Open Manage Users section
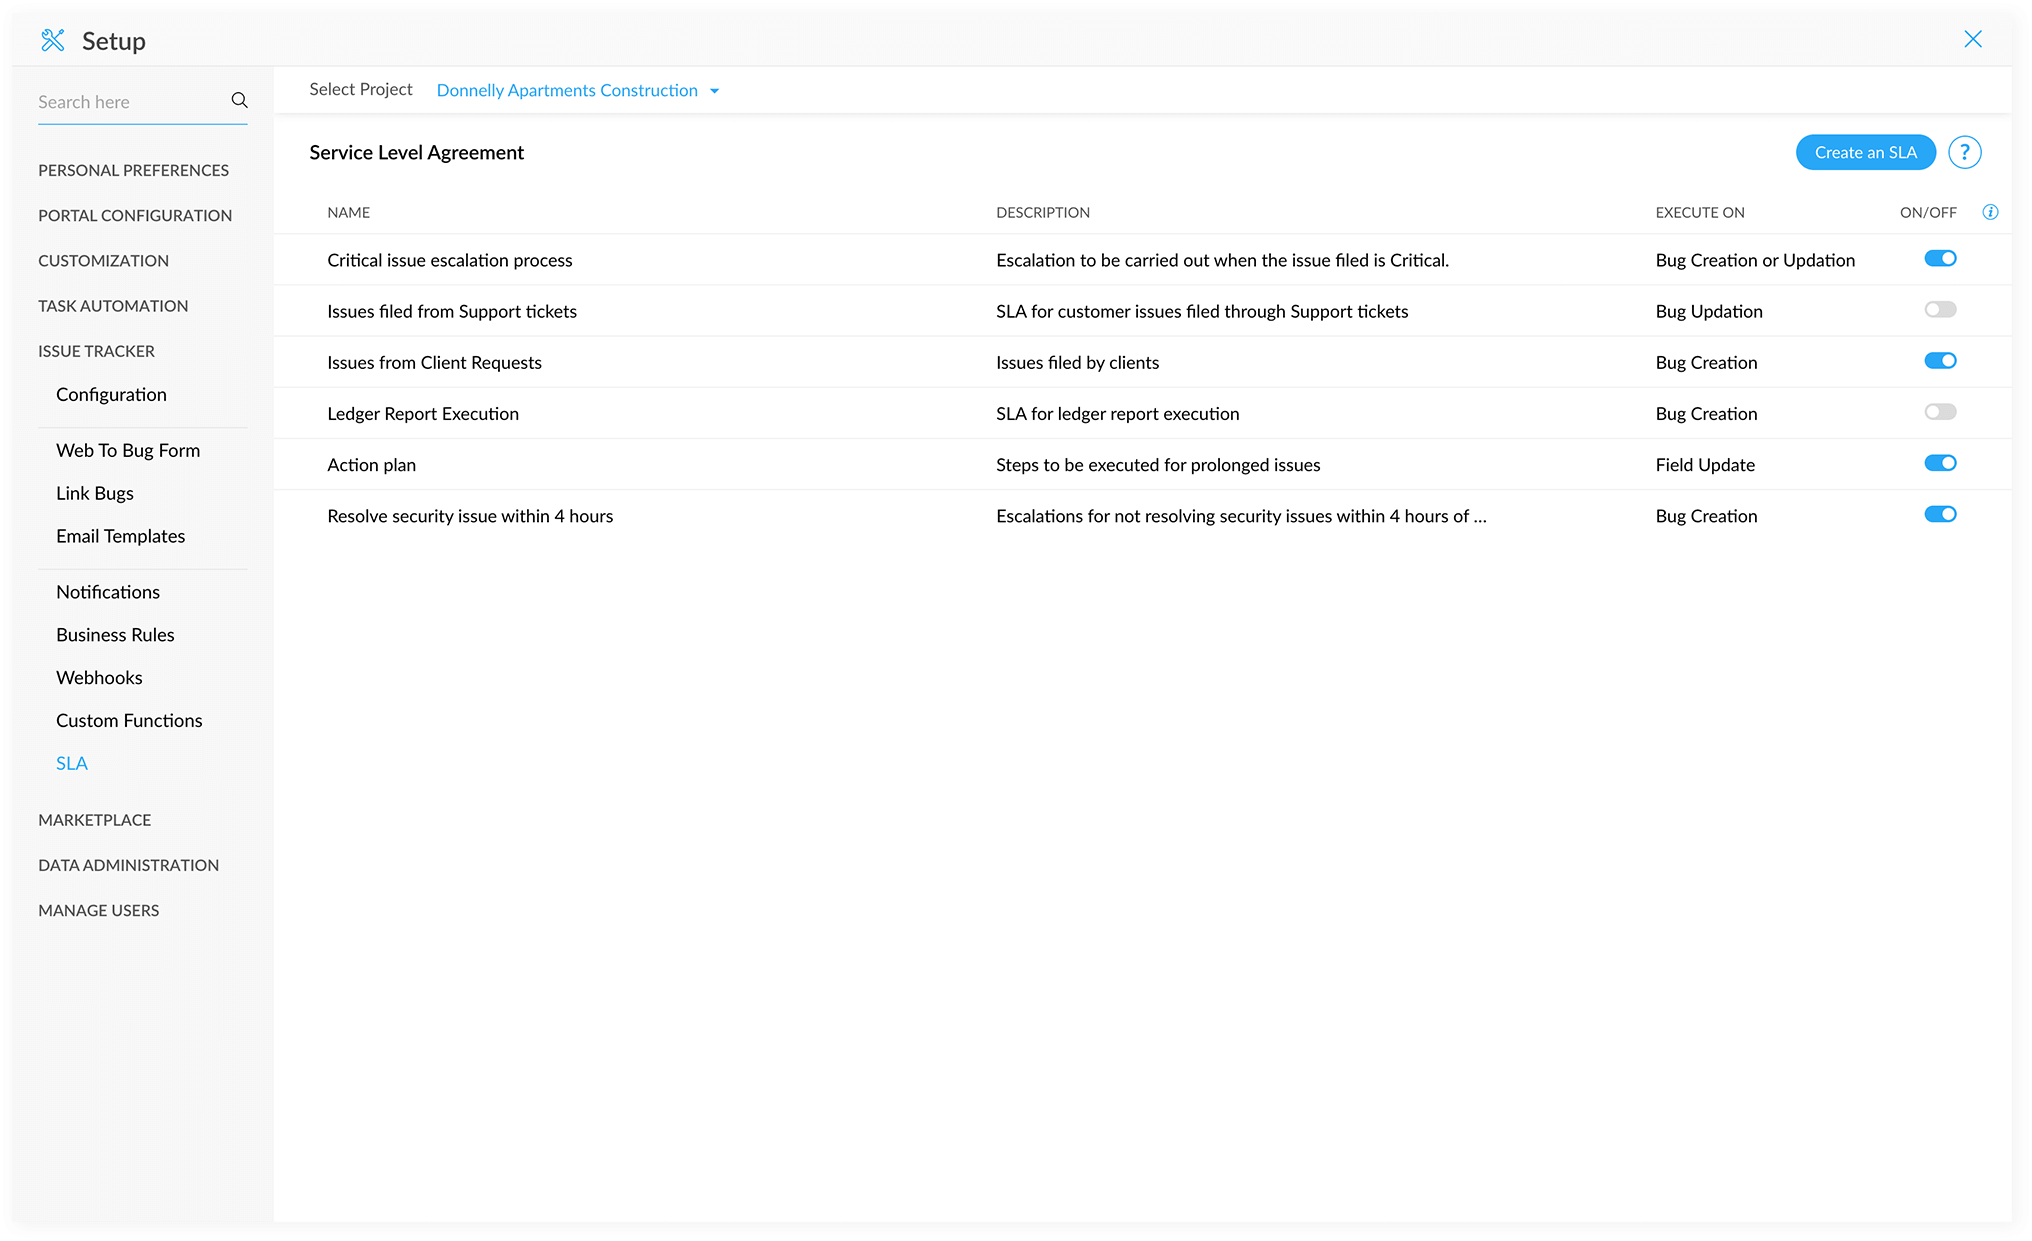This screenshot has width=2032, height=1241. click(99, 910)
